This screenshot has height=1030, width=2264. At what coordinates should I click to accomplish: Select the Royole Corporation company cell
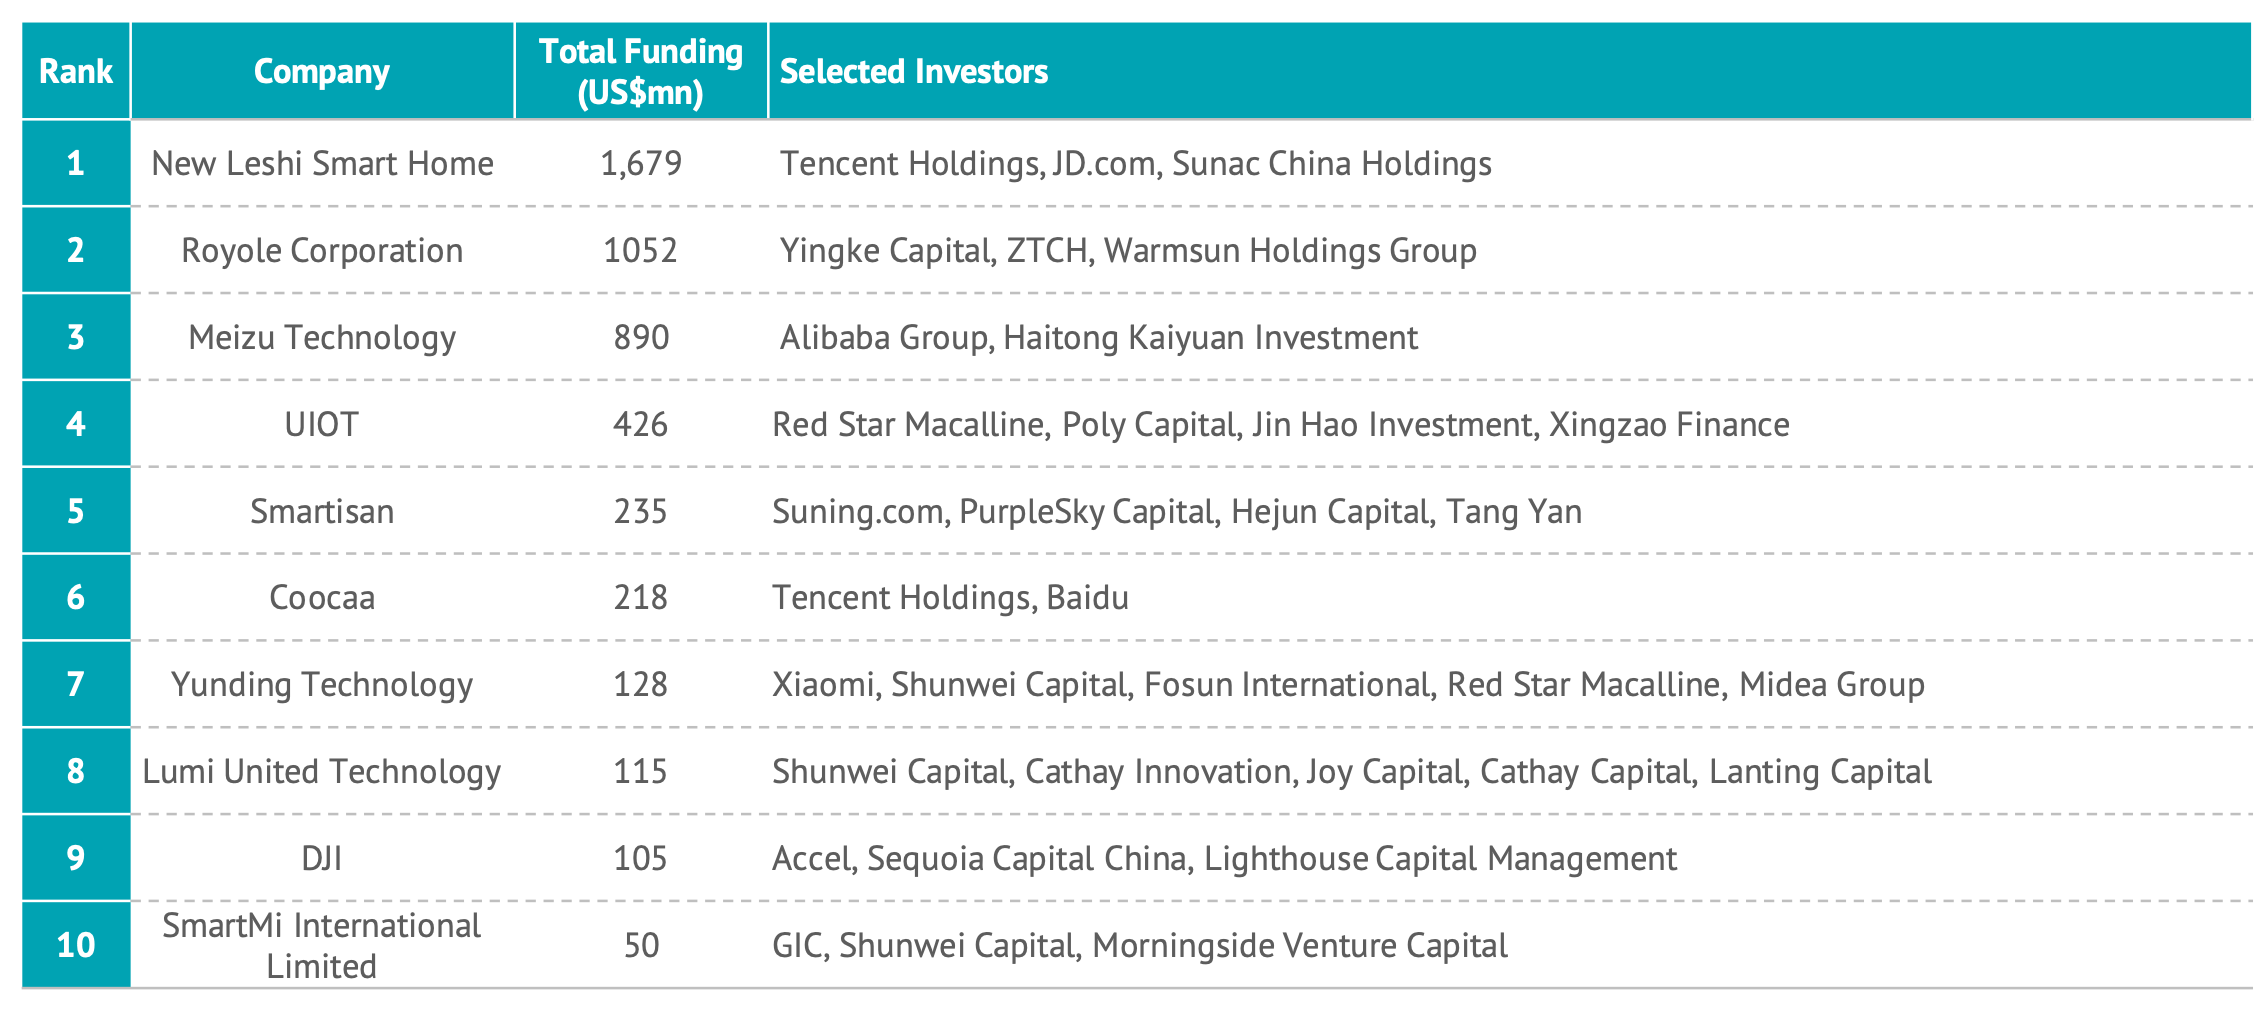point(322,250)
